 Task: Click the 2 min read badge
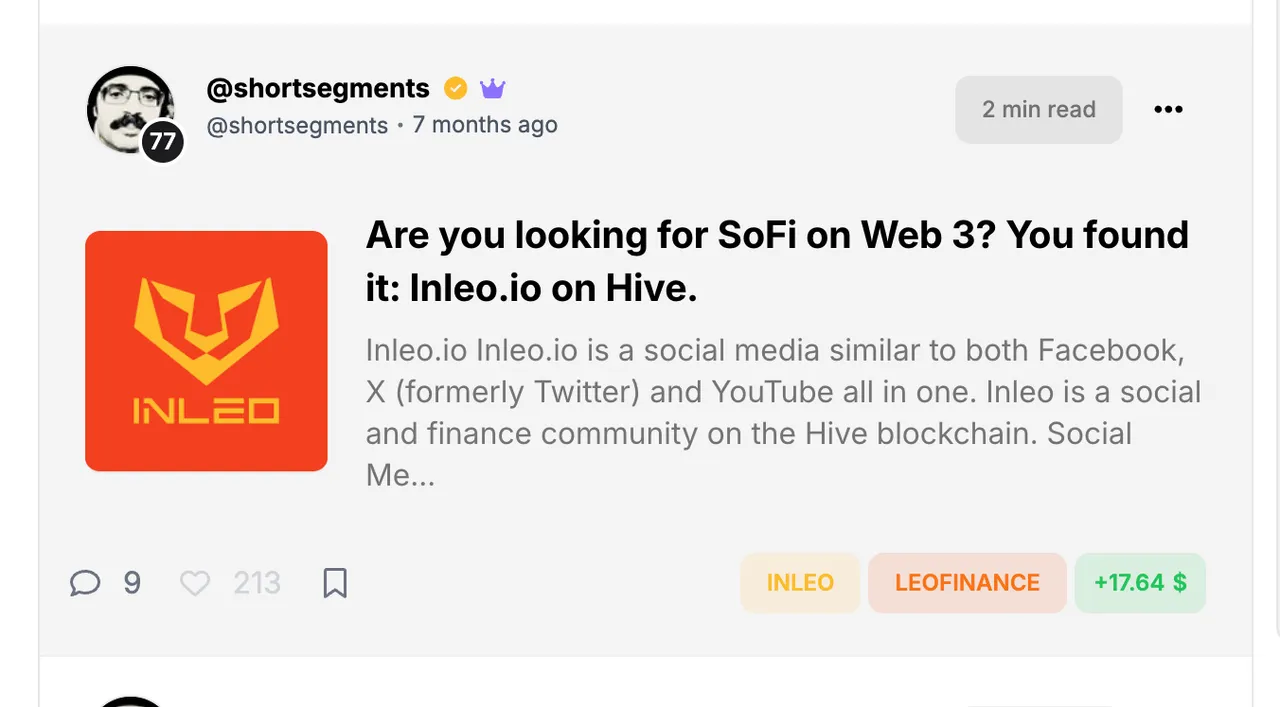click(x=1039, y=110)
